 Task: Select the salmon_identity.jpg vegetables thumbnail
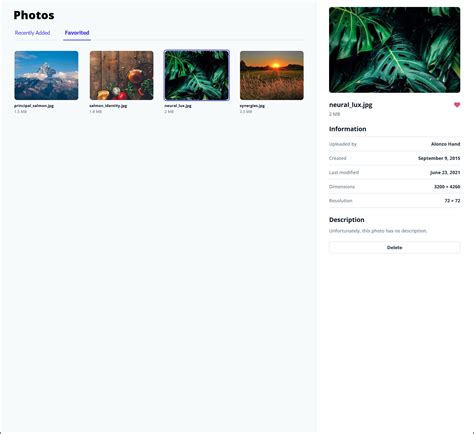pos(122,75)
